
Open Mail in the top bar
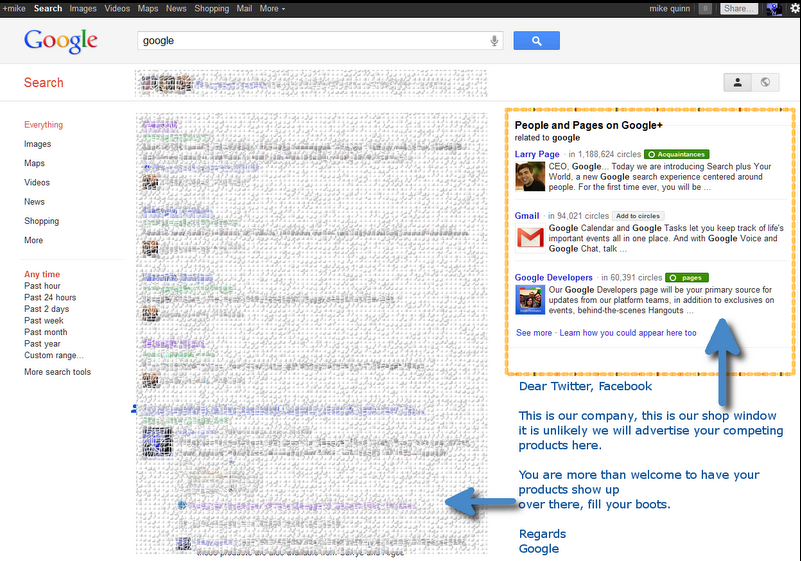[x=244, y=9]
